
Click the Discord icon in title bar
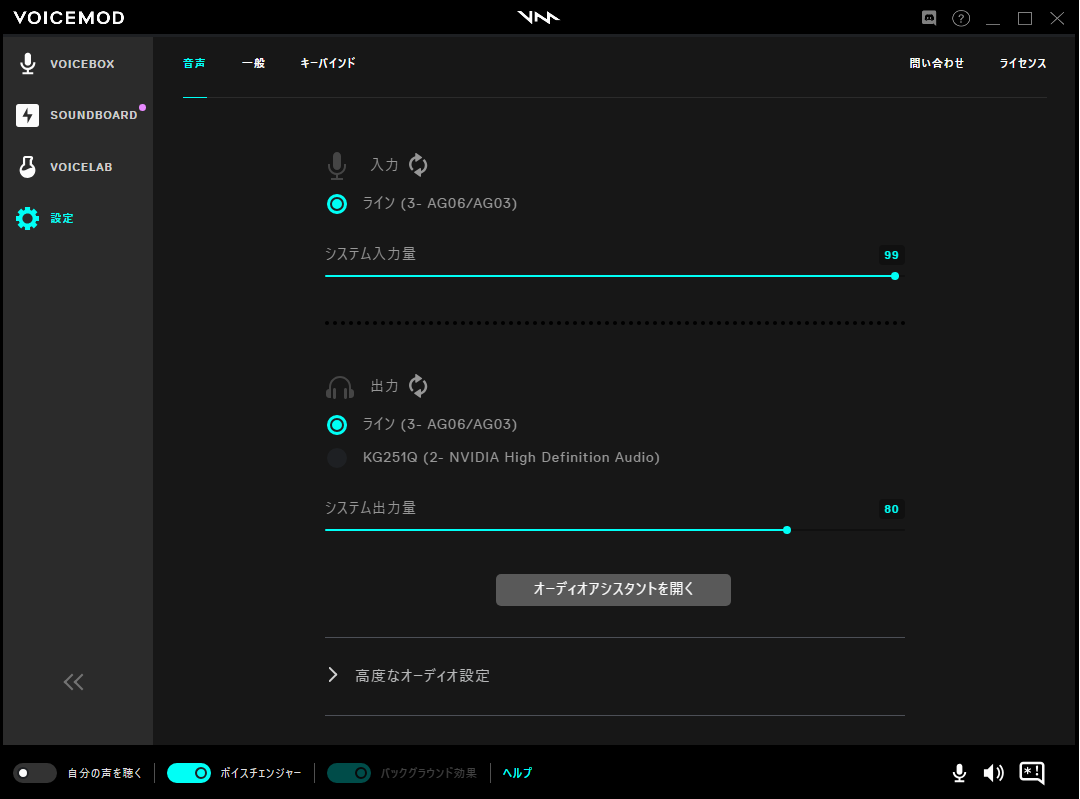coord(929,18)
